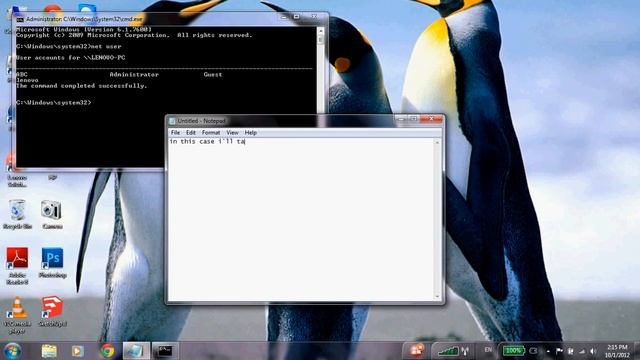Viewport: 640px width, 360px height.
Task: Maximize the Notepad window
Action: click(x=413, y=119)
